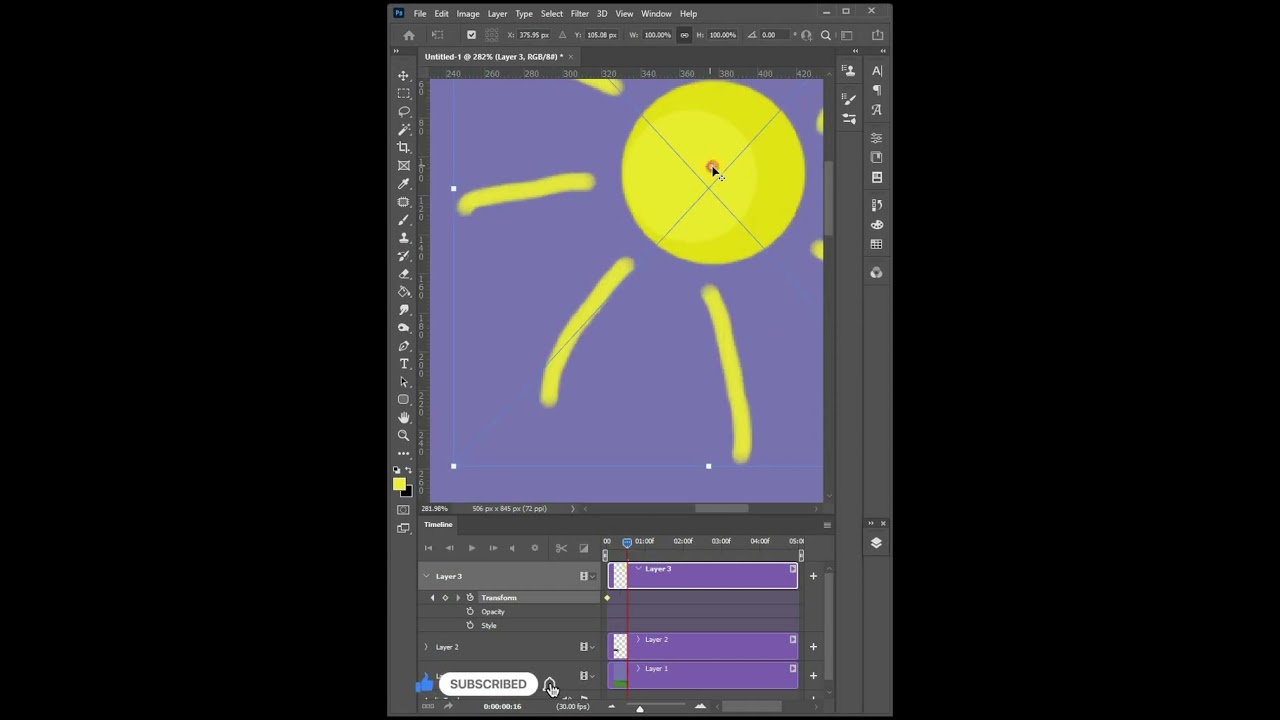The image size is (1280, 720).
Task: Open the Filter menu
Action: tap(579, 14)
